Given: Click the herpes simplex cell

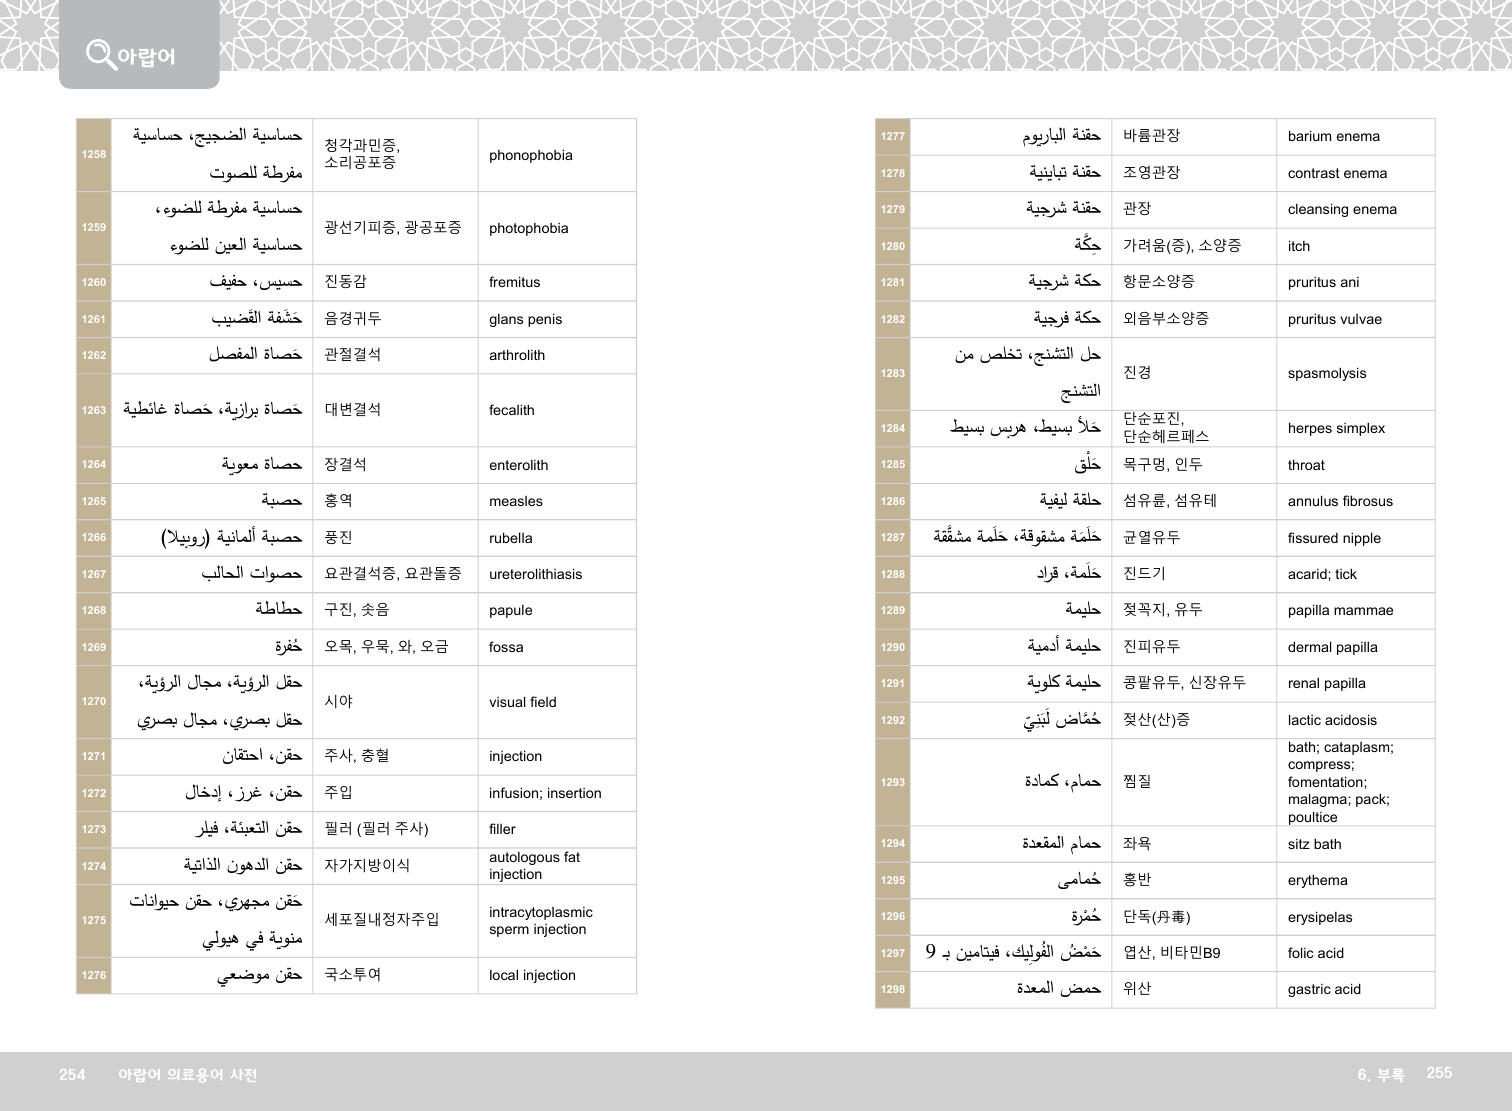Looking at the screenshot, I should pos(1336,428).
